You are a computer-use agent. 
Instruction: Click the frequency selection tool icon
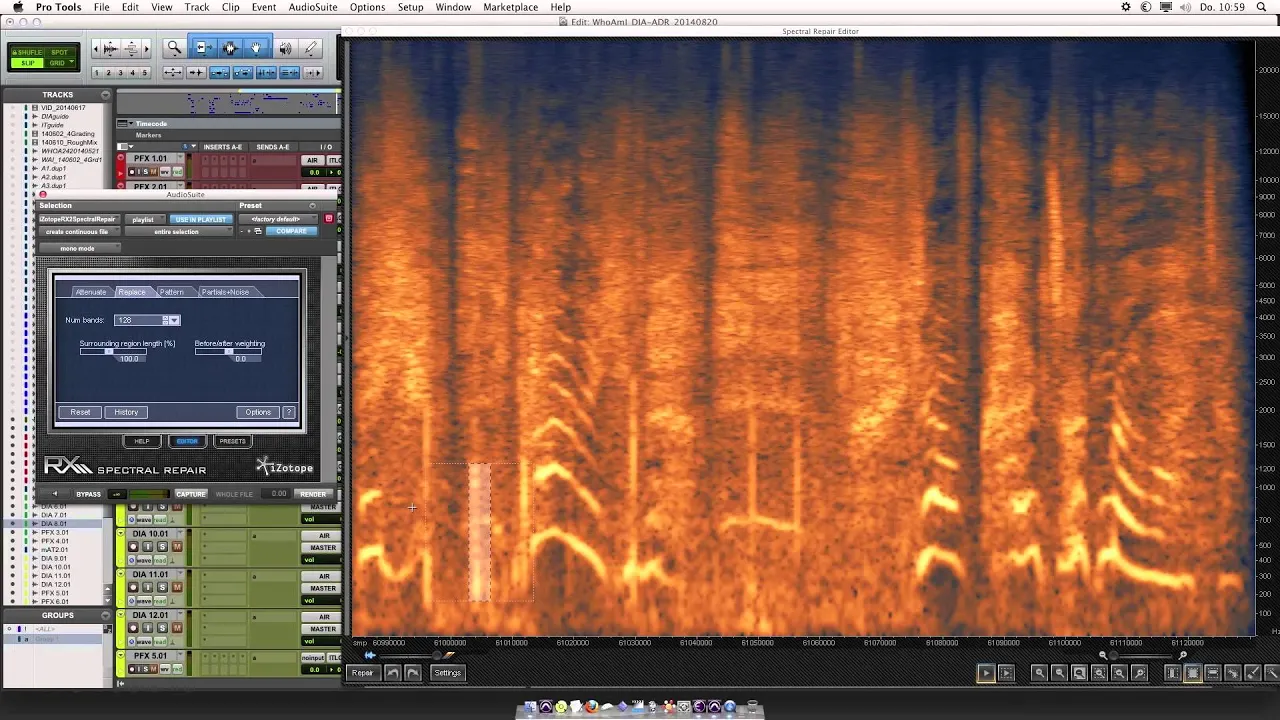[x=1213, y=673]
